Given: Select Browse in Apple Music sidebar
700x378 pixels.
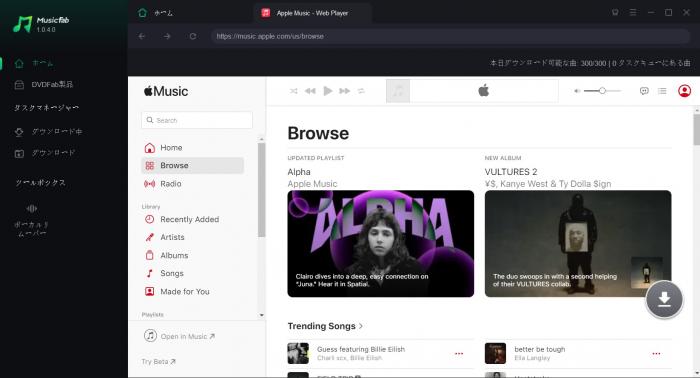Looking at the screenshot, I should [192, 166].
